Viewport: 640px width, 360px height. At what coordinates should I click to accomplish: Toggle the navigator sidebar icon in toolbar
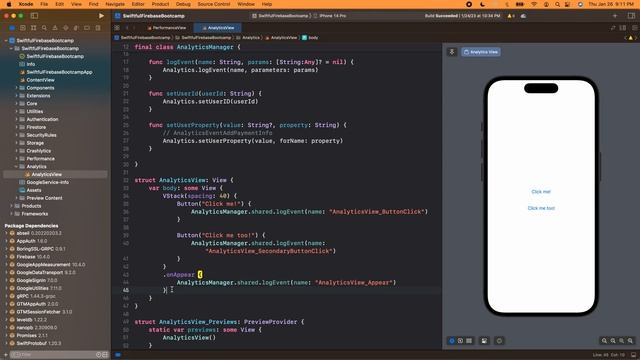pyautogui.click(x=34, y=16)
